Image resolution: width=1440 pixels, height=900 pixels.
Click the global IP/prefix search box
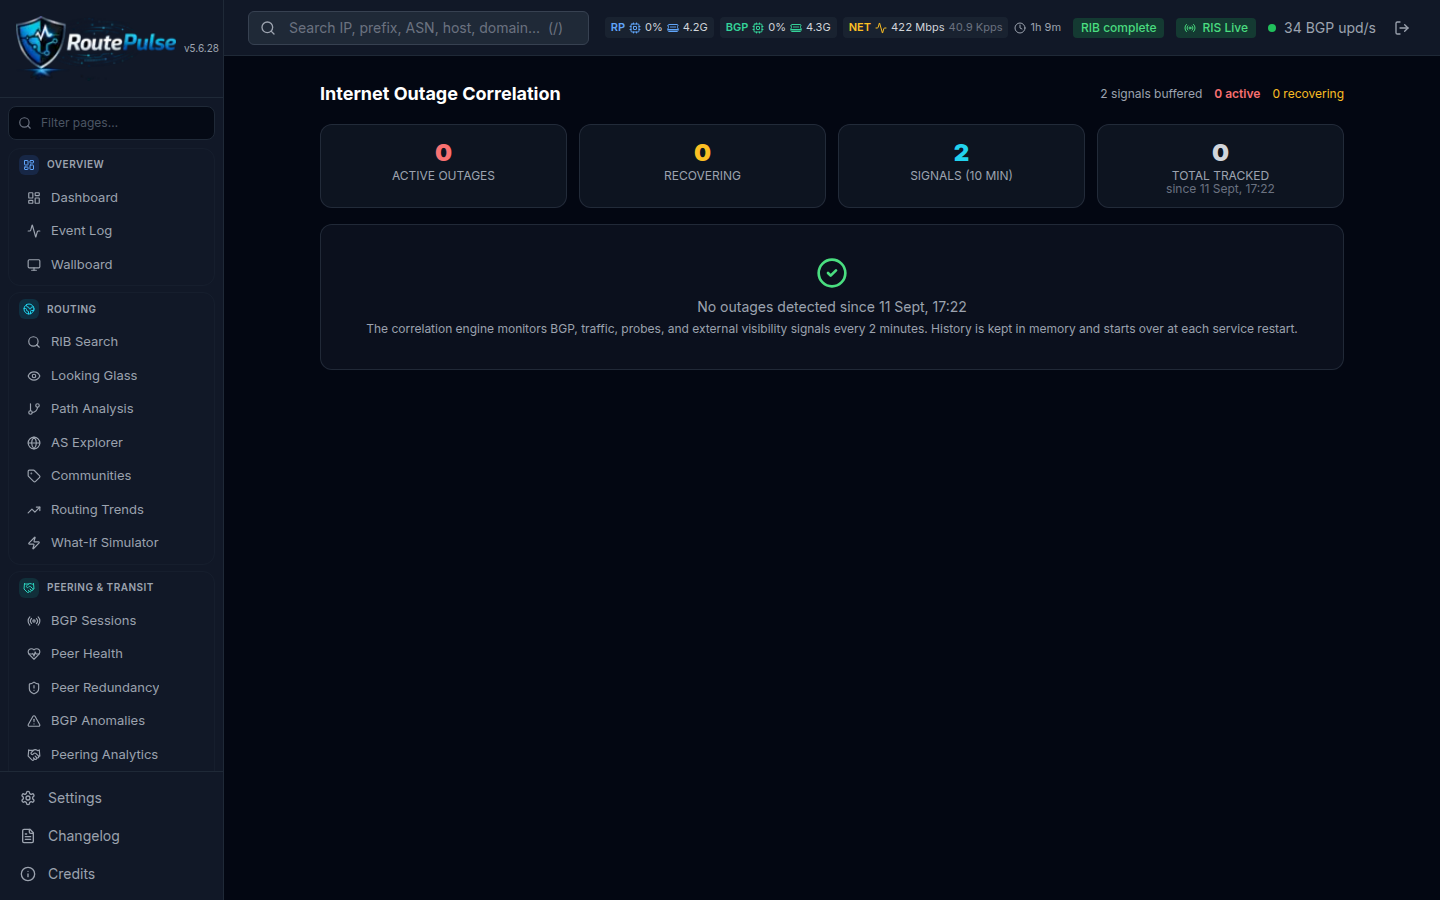coord(418,28)
